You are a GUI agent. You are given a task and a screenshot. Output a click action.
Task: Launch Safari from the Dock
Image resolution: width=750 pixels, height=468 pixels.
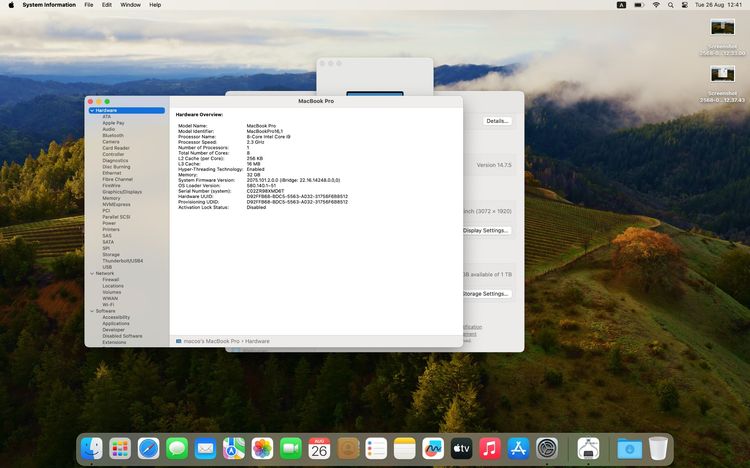pyautogui.click(x=148, y=449)
